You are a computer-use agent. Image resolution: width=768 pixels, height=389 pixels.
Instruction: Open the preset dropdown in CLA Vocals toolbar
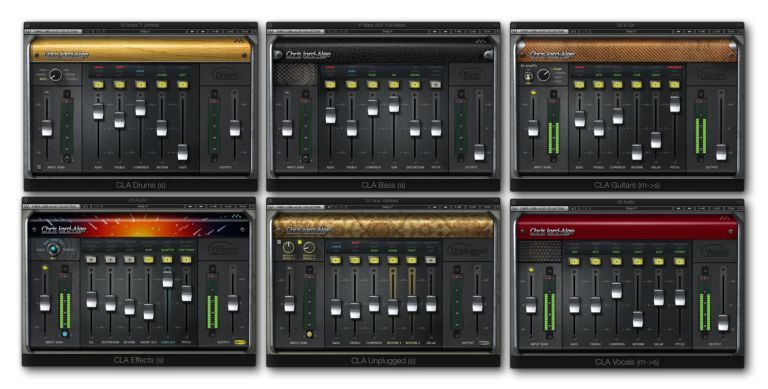[x=630, y=208]
